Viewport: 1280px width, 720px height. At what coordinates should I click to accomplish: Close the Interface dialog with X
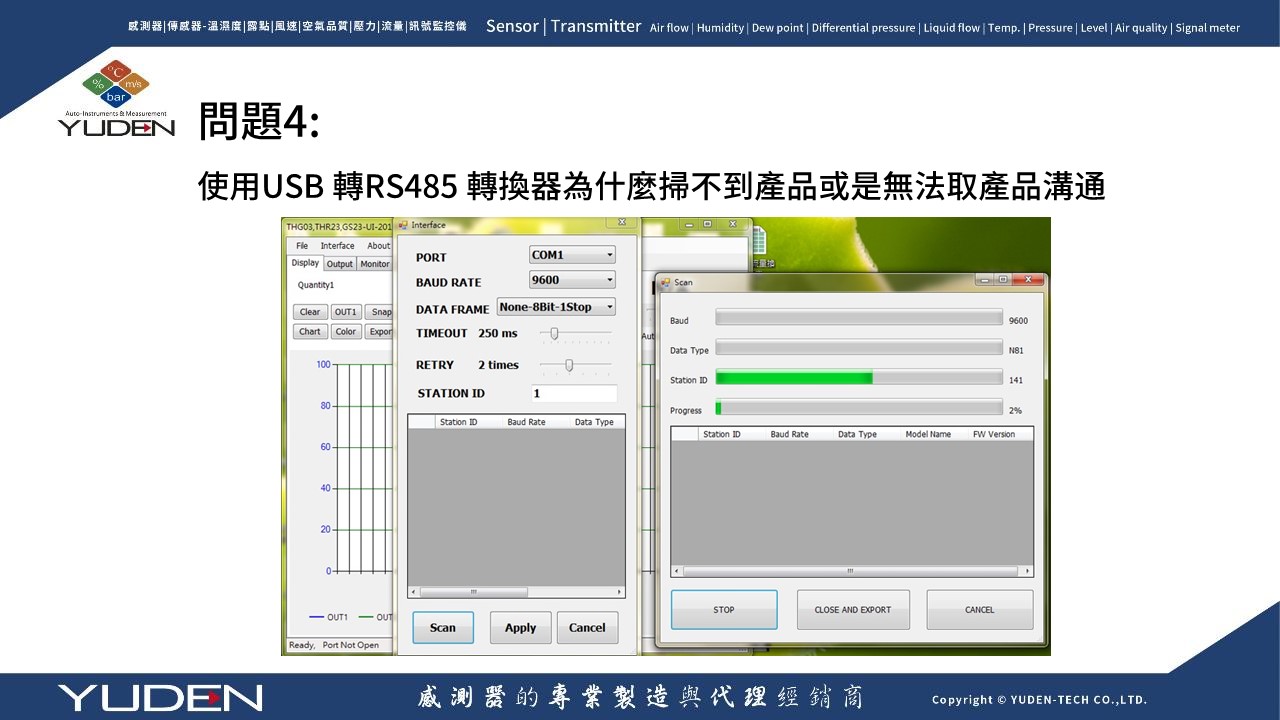coord(622,223)
